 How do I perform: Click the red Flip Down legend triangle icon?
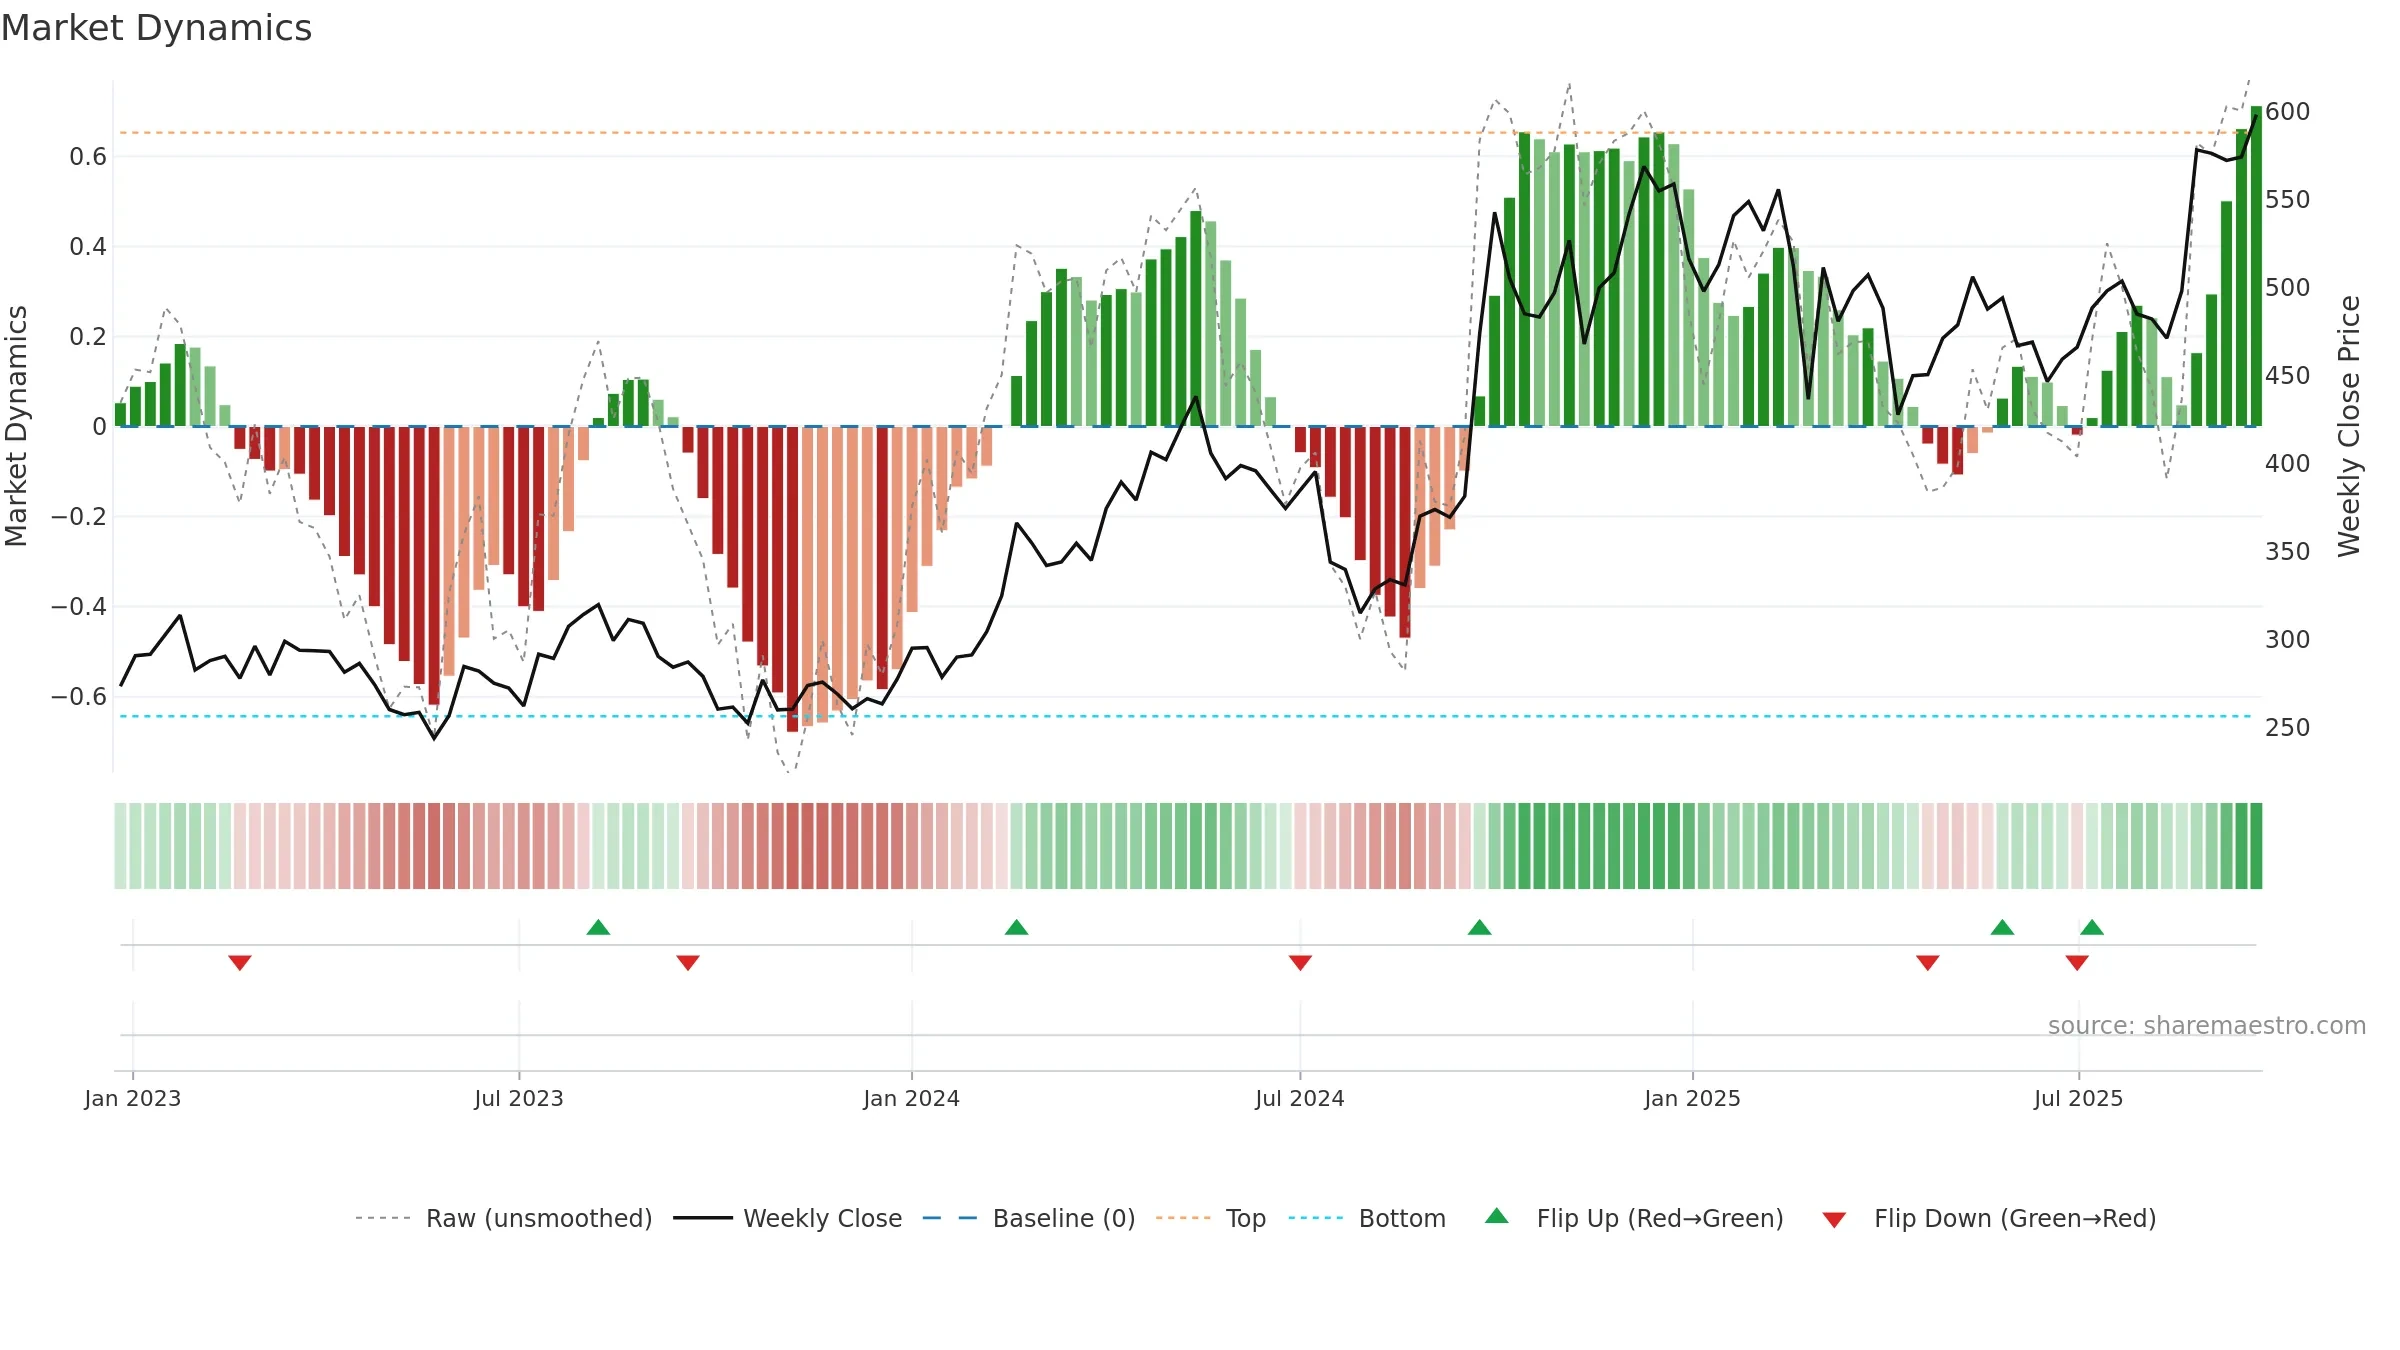point(1834,1220)
